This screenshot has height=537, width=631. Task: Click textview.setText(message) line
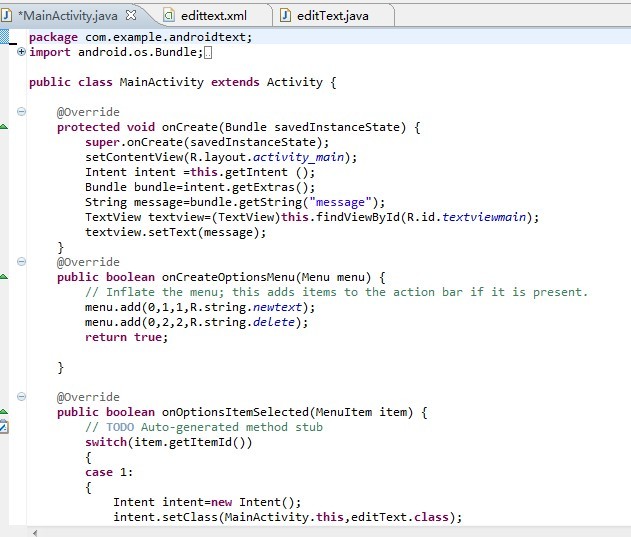pos(175,232)
